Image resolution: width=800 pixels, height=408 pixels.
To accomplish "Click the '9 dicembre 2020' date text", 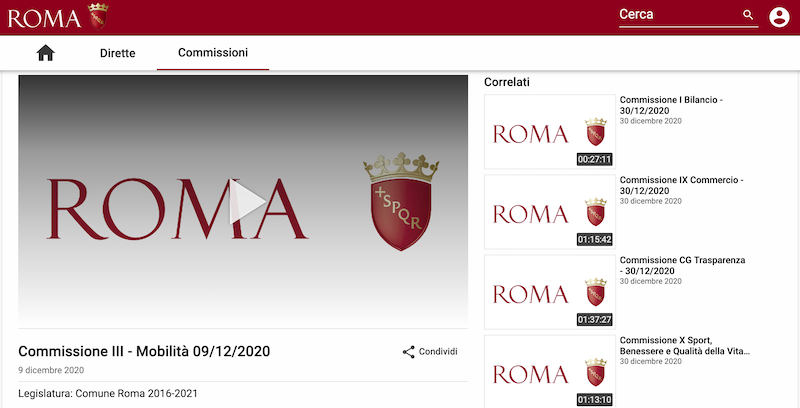I will (51, 370).
